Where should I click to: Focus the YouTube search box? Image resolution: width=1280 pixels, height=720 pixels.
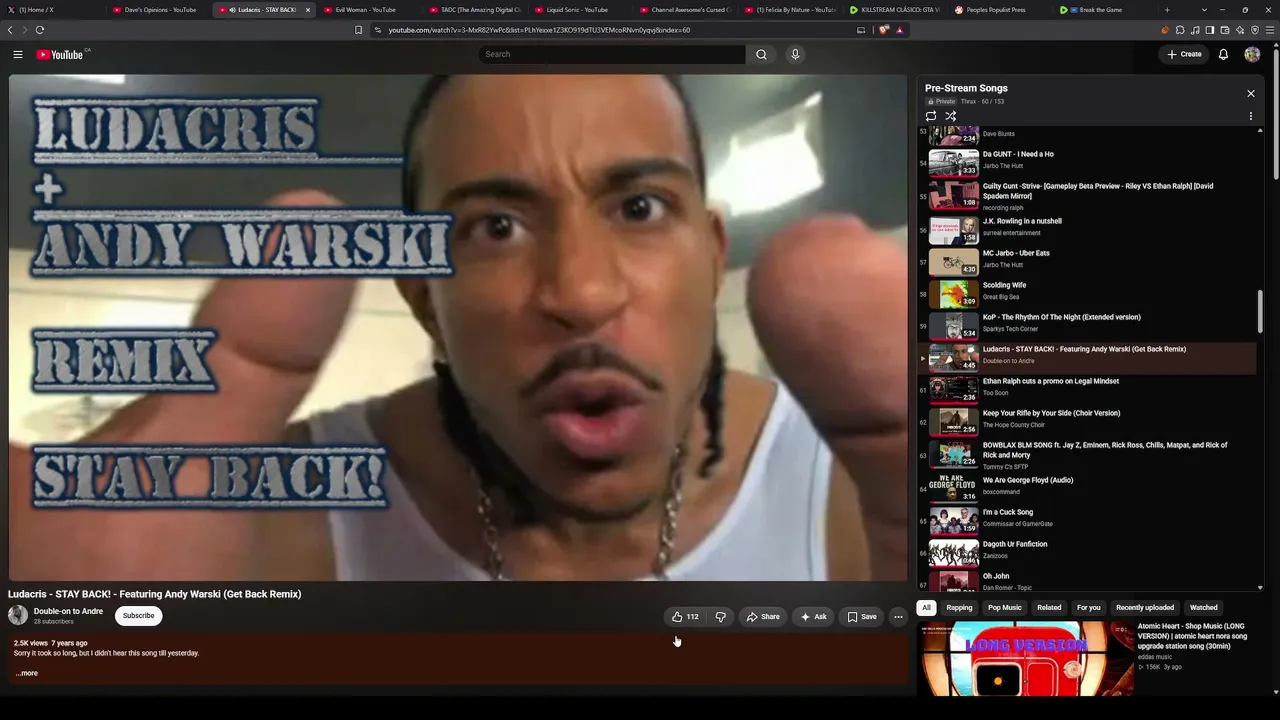pos(611,54)
